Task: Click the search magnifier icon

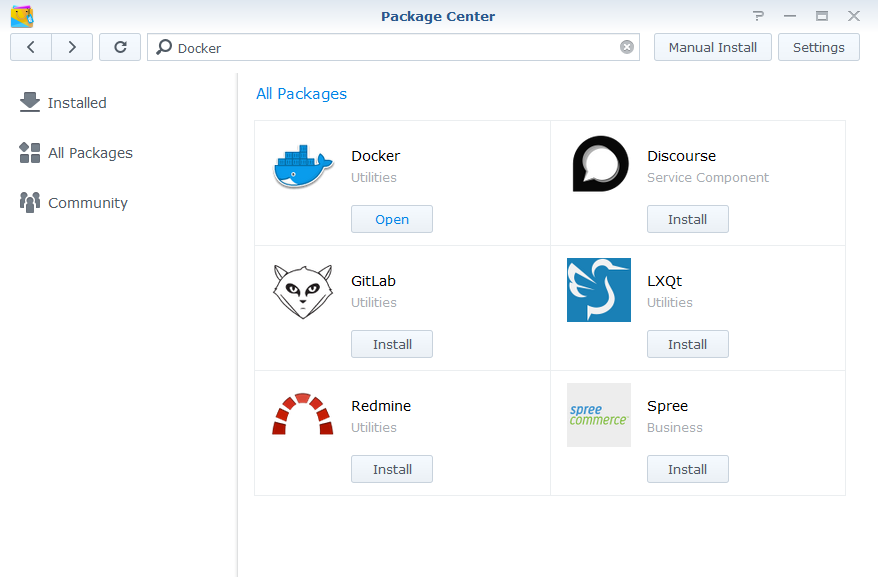Action: point(164,47)
